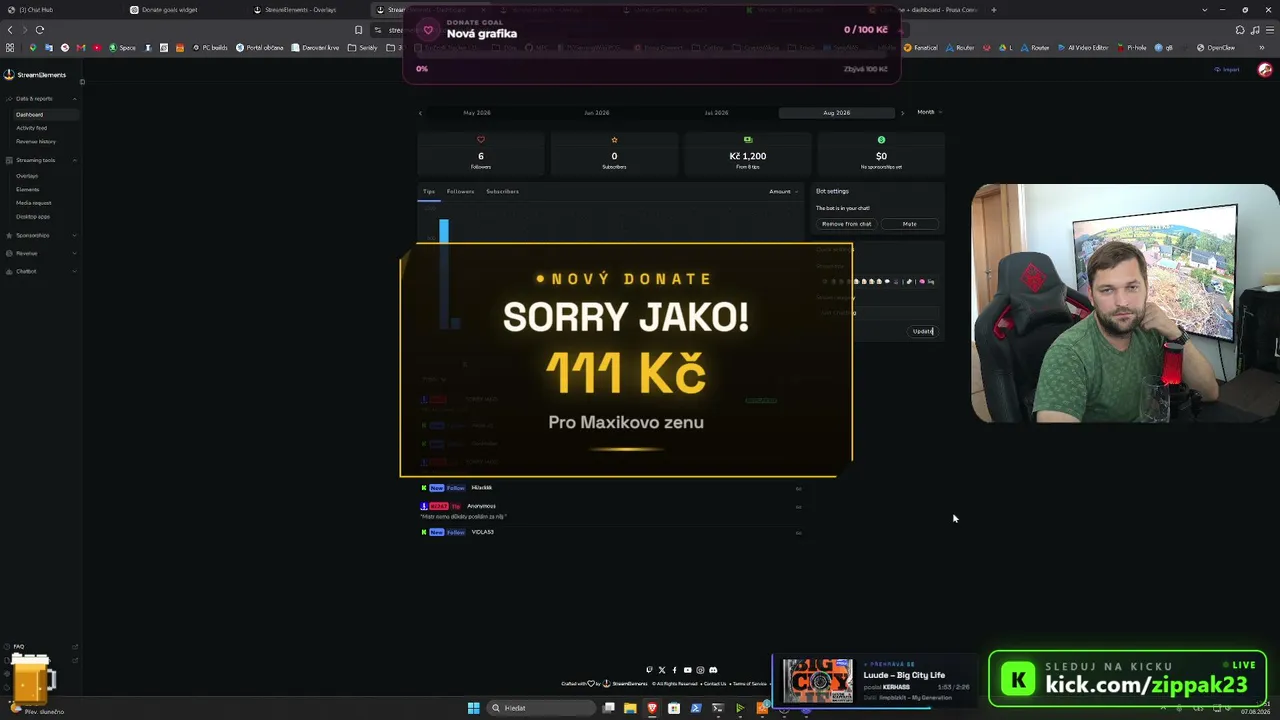
Task: Open the PC builds bookmark
Action: click(x=211, y=48)
